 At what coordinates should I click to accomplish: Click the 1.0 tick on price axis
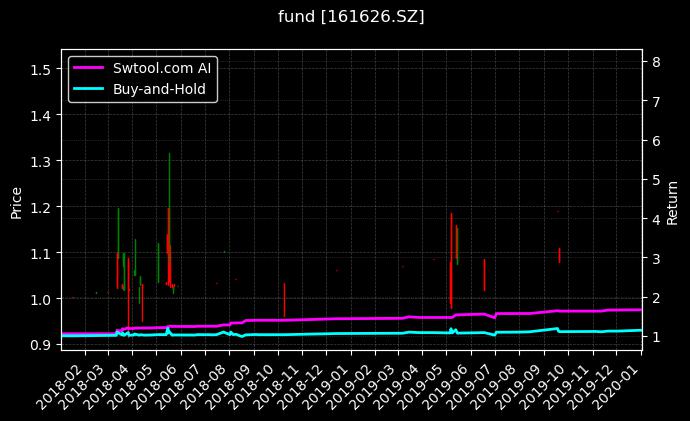[41, 299]
